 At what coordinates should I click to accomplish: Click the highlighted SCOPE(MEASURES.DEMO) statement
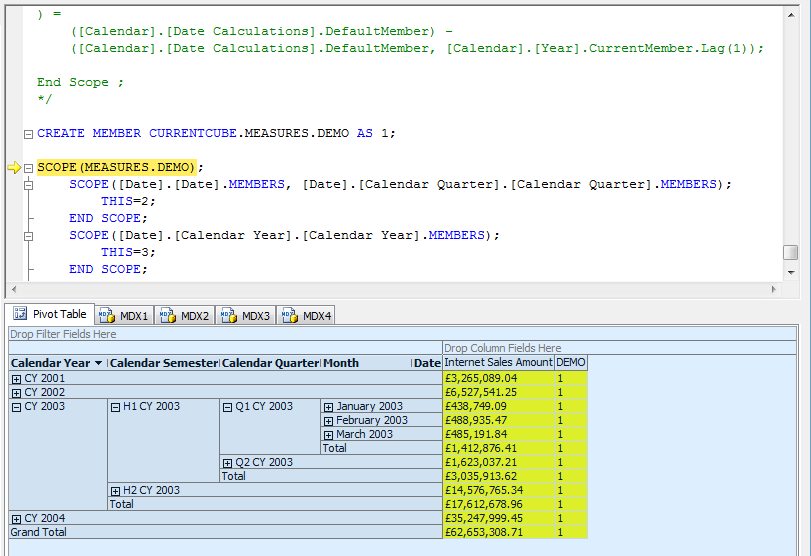coord(116,167)
